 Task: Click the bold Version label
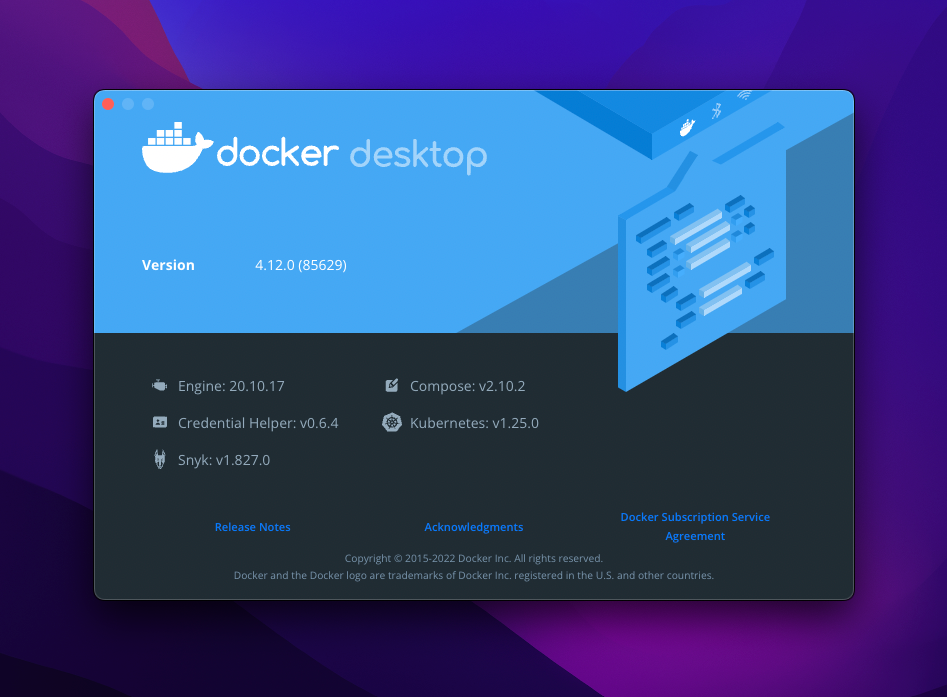(168, 265)
